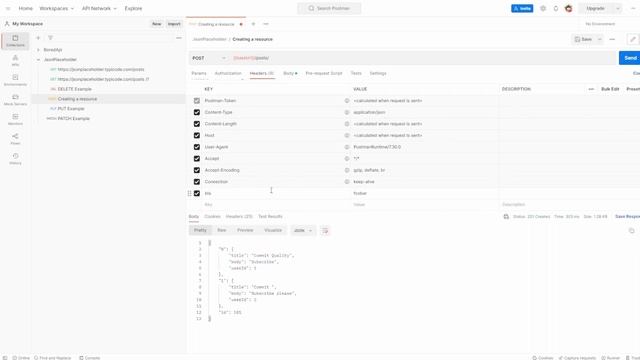Click the Bulk Edit link
The height and width of the screenshot is (360, 640).
(610, 89)
